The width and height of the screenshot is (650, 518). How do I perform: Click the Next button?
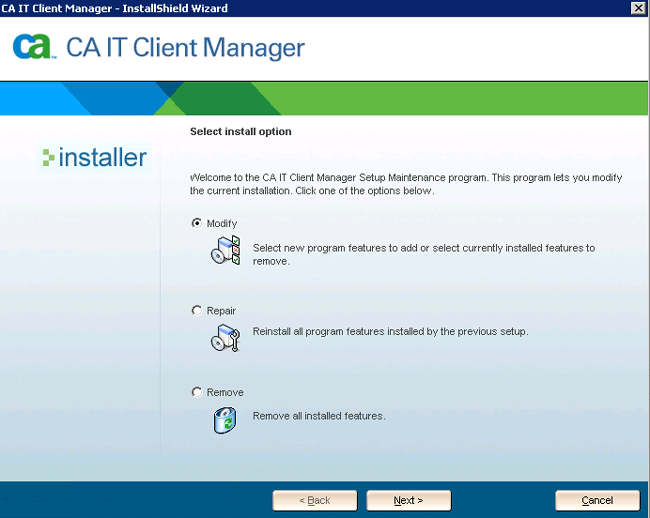tap(409, 501)
